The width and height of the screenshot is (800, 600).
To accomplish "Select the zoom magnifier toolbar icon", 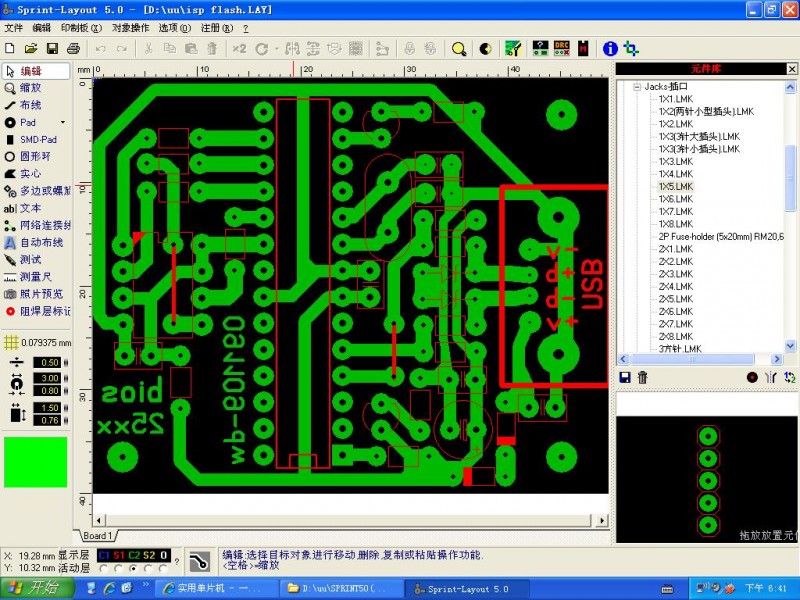I will (x=458, y=48).
